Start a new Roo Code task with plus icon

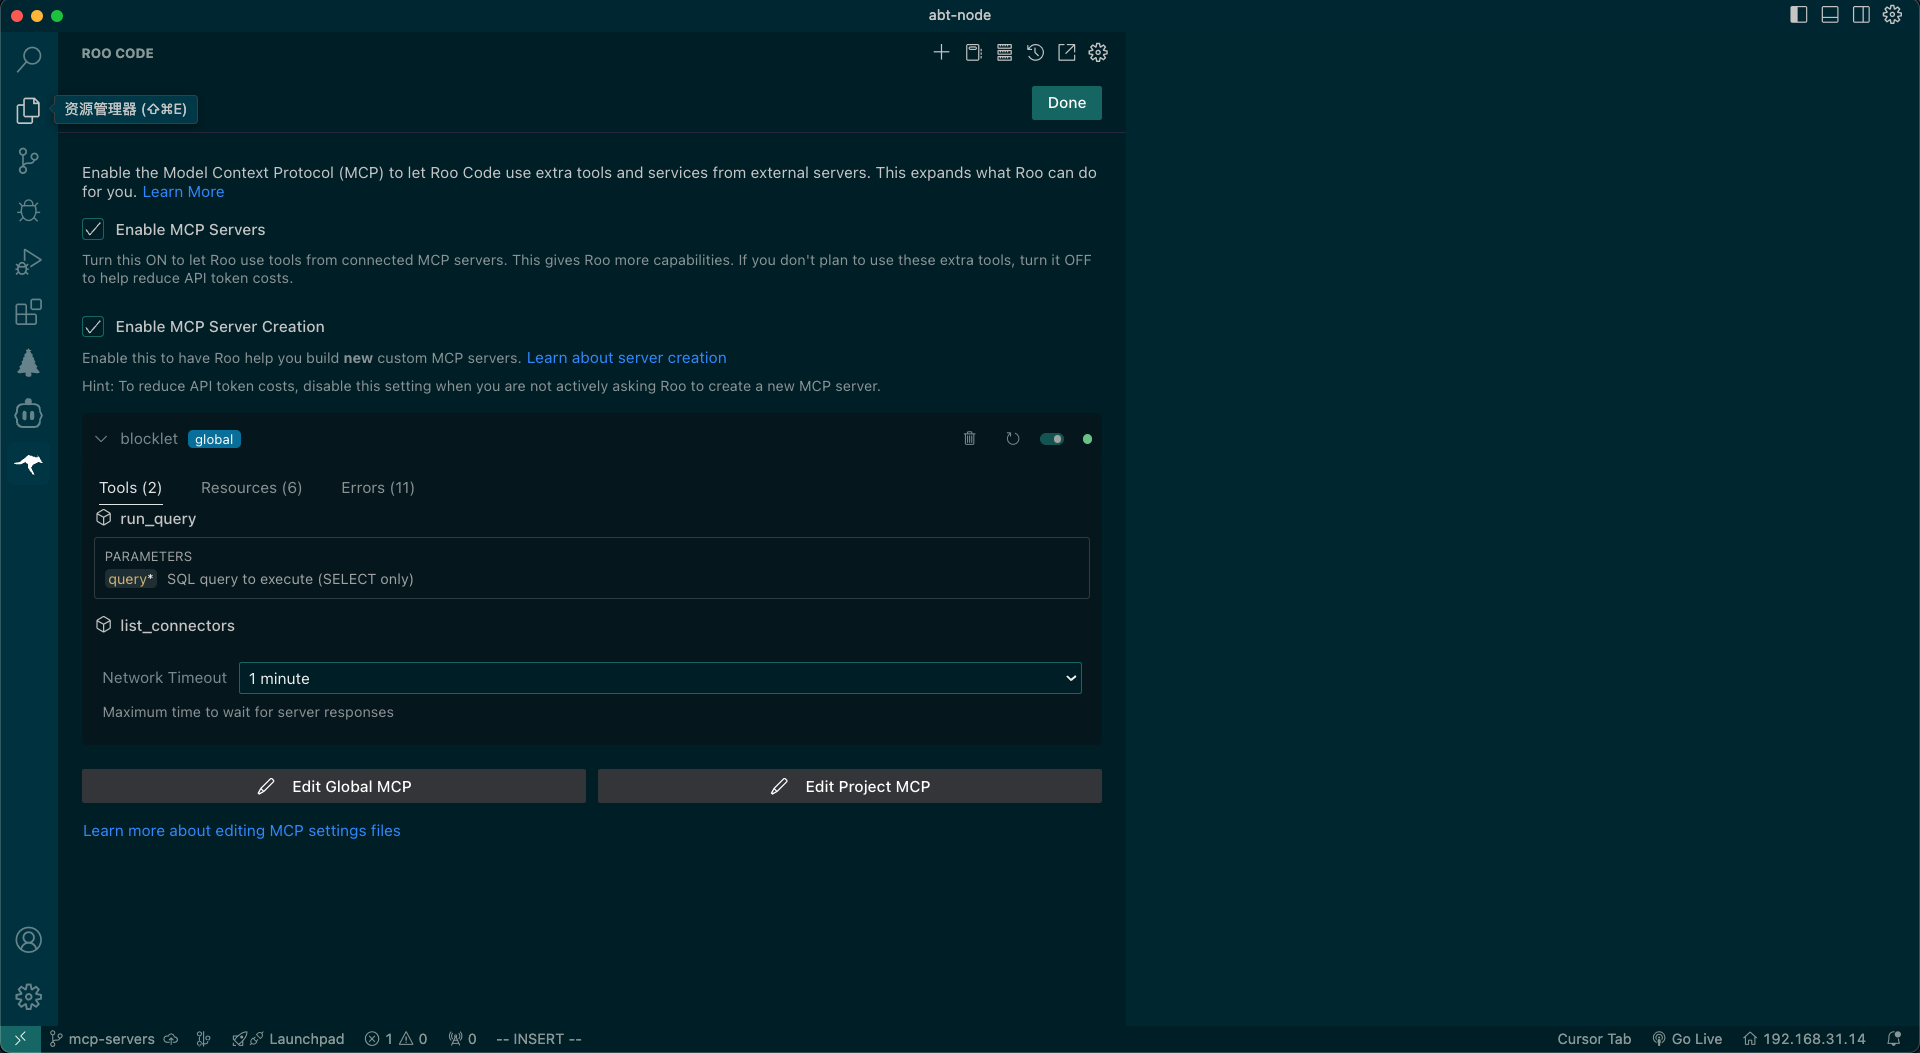coord(941,53)
